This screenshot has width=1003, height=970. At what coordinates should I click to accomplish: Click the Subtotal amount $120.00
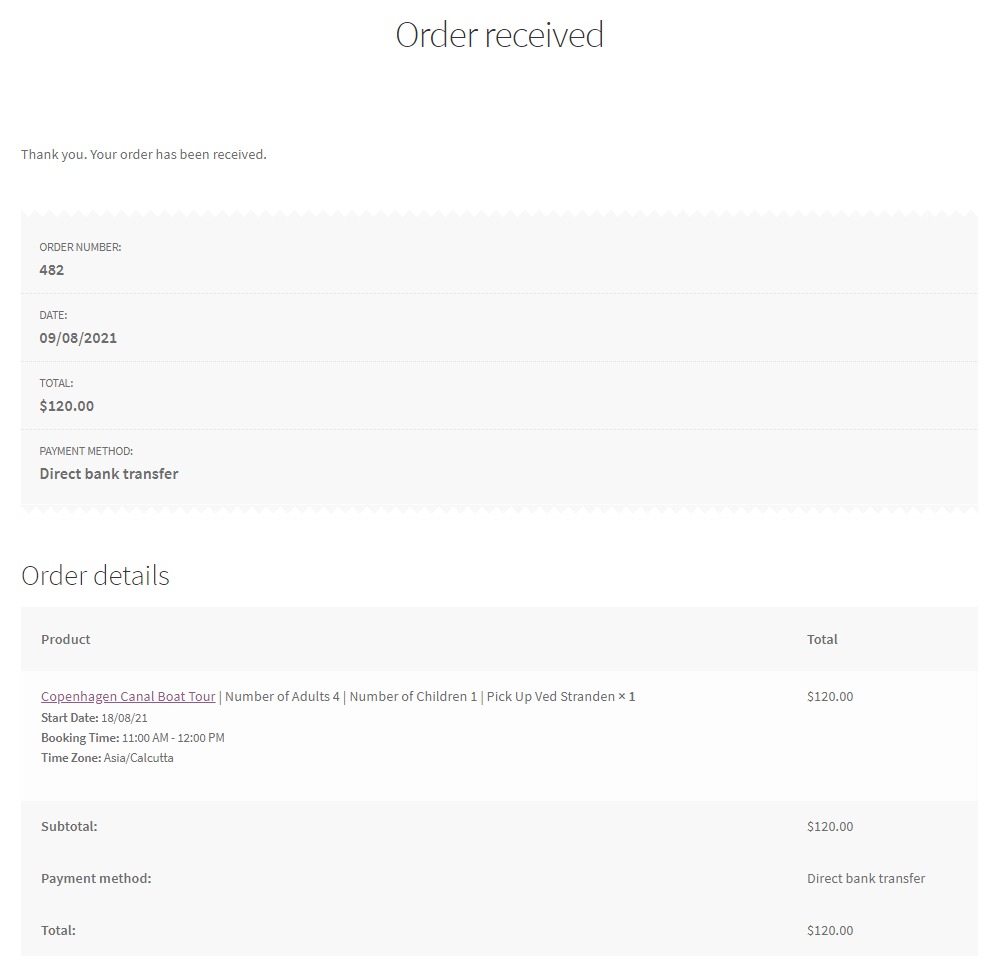830,826
